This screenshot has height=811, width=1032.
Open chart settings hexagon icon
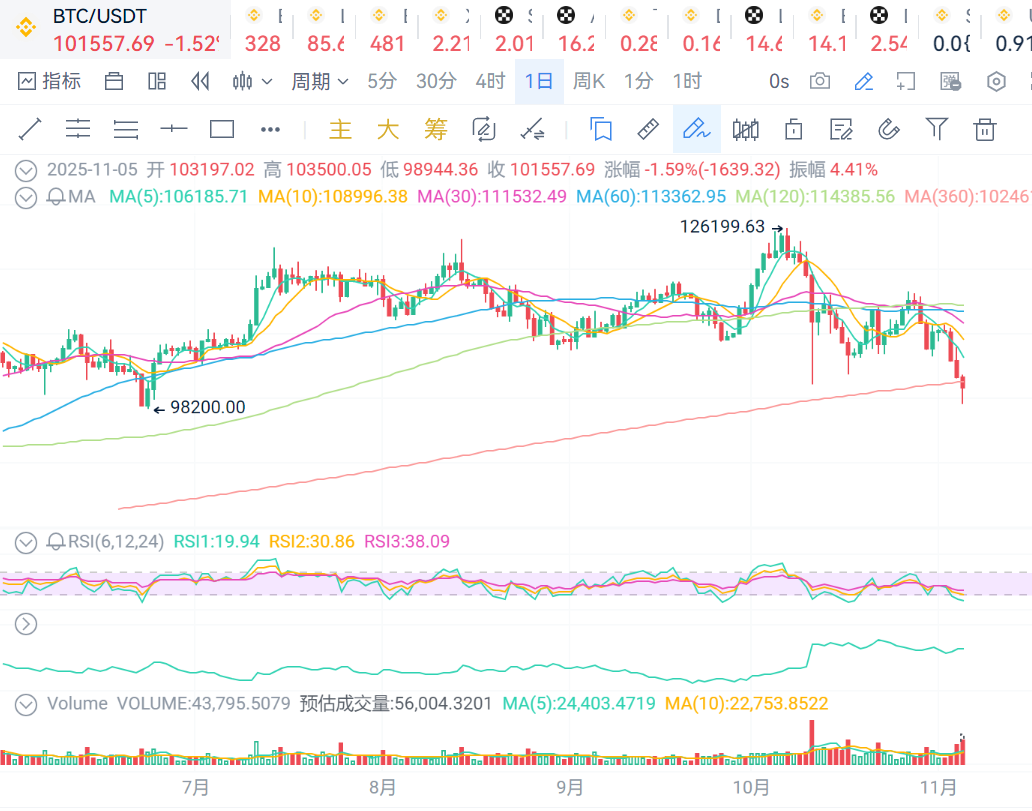996,81
